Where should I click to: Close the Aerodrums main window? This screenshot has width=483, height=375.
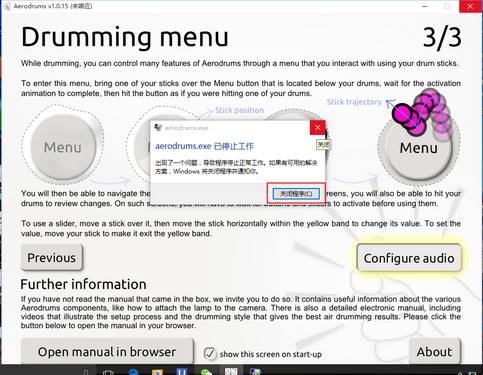[x=470, y=6]
